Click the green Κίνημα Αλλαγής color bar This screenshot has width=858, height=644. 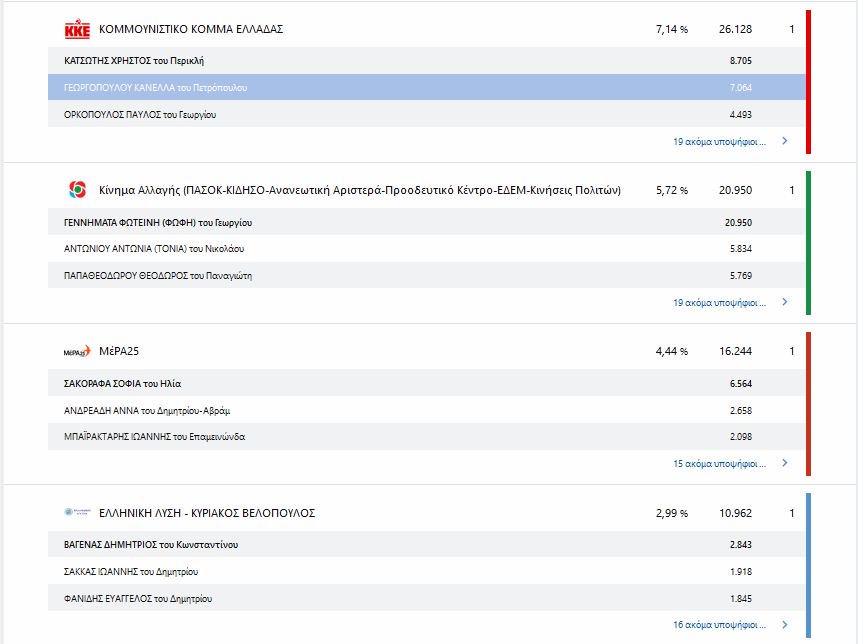pos(809,243)
